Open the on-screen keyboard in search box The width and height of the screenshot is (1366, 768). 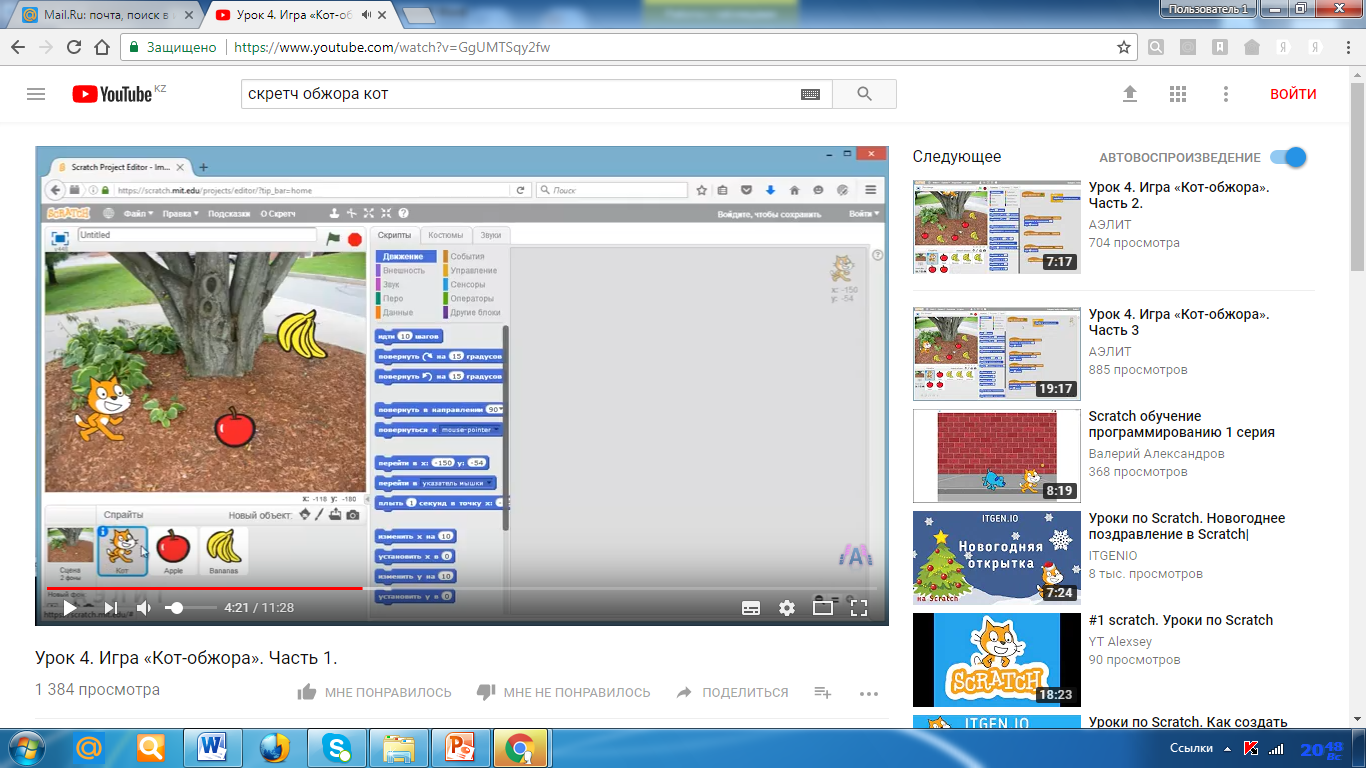(810, 94)
